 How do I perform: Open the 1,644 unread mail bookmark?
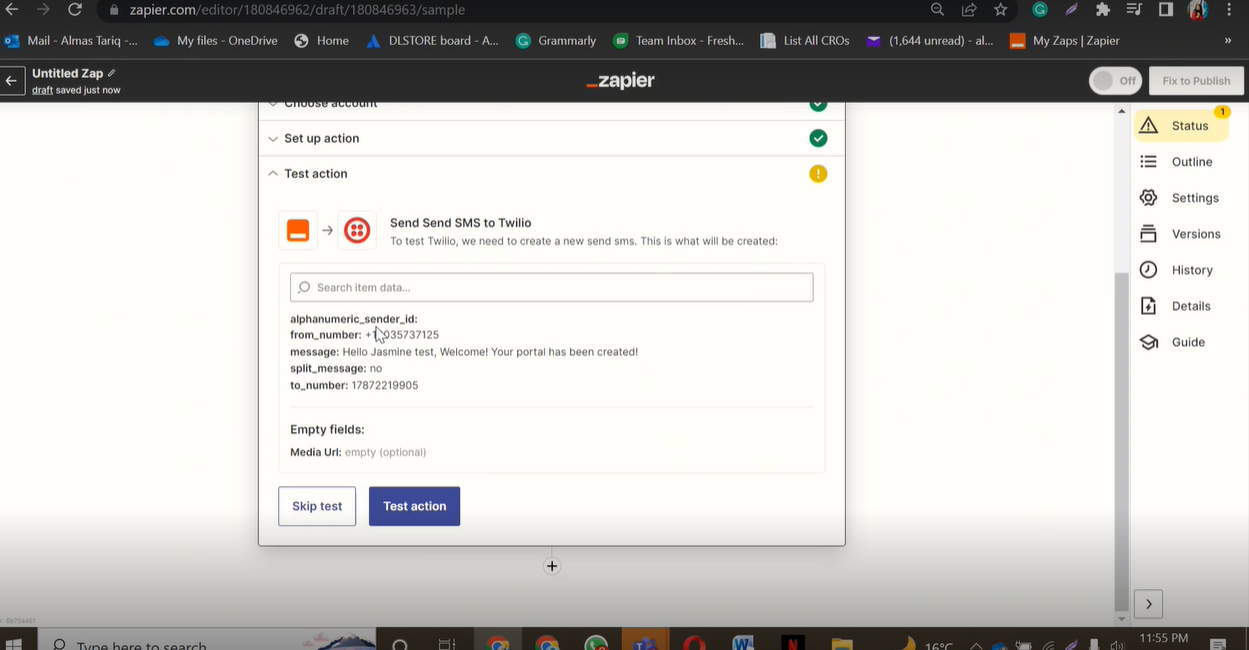pos(930,41)
